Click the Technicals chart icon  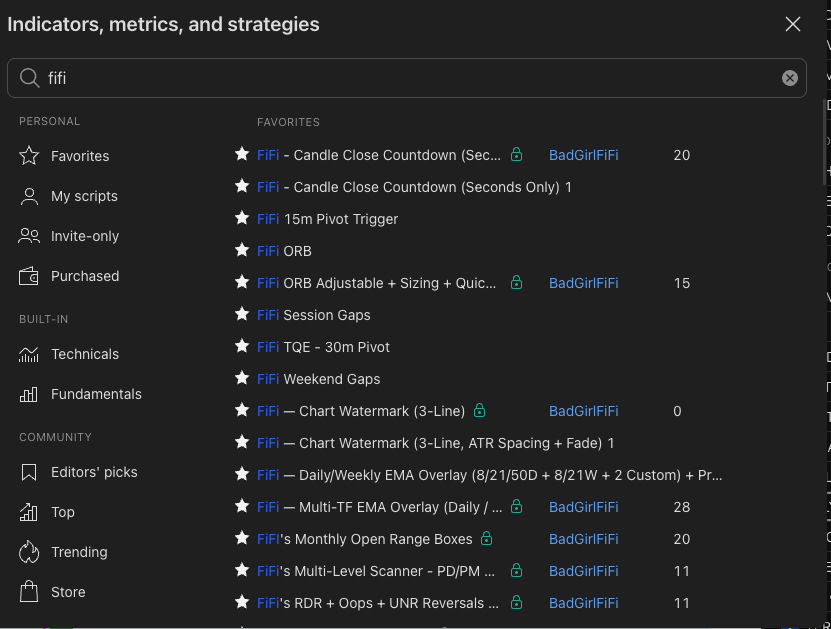[29, 354]
